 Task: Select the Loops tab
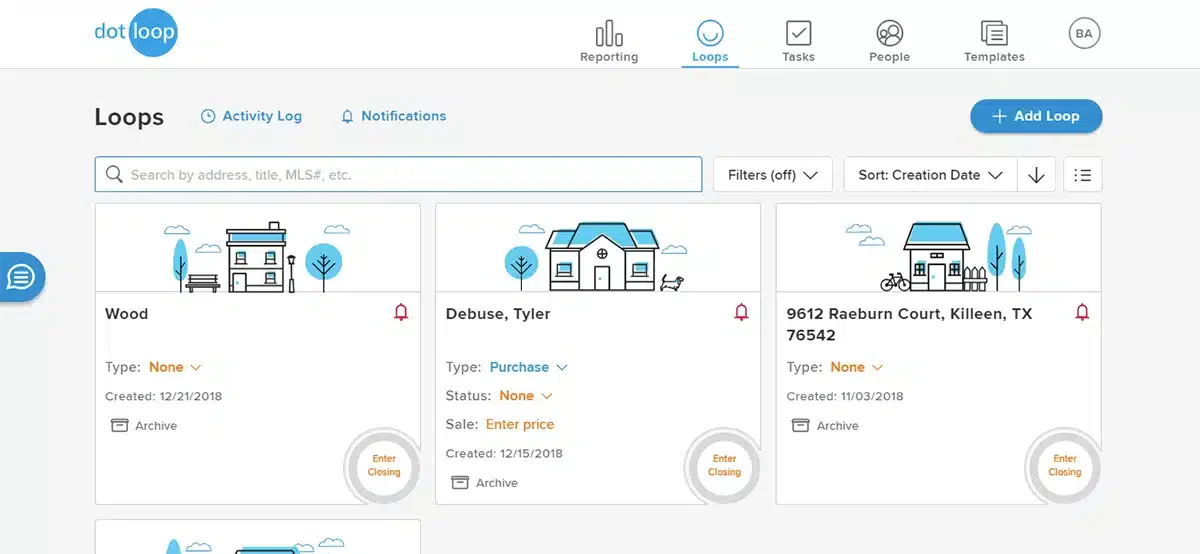710,41
